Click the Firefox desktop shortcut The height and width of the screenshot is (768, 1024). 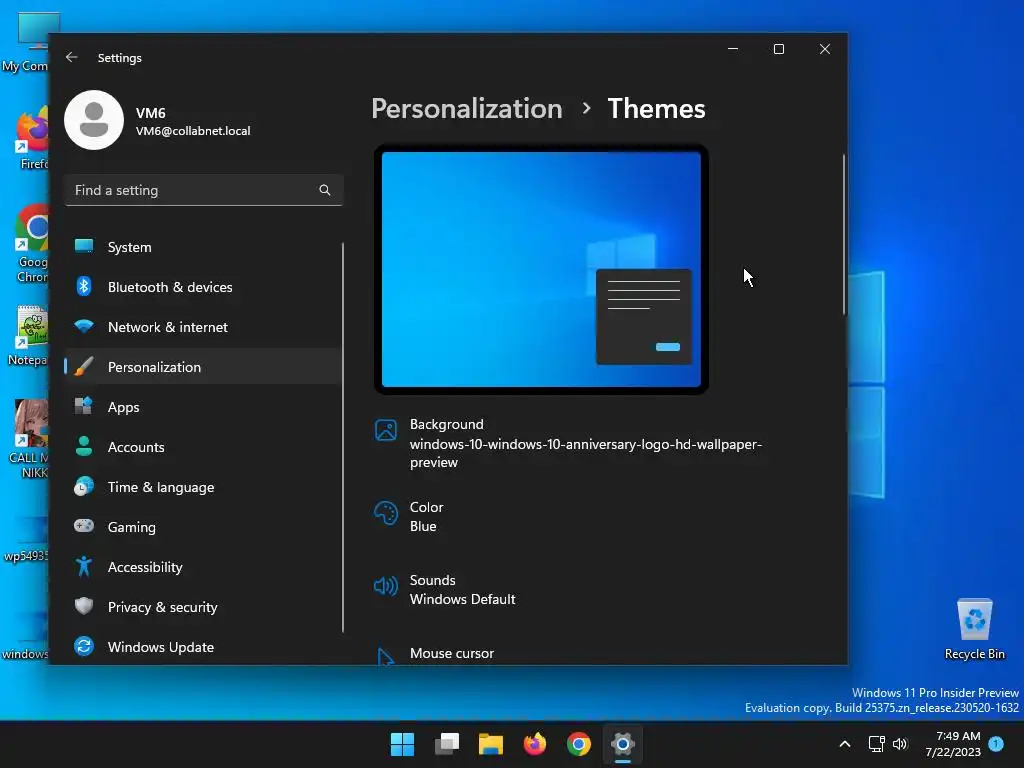tap(31, 138)
